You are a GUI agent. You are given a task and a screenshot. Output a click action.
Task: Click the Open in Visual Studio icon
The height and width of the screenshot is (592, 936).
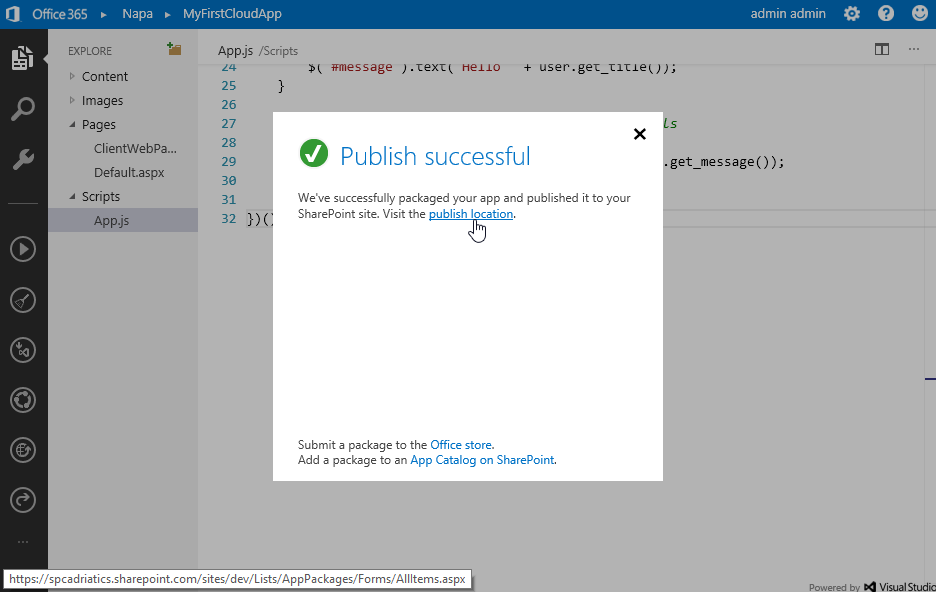[22, 350]
